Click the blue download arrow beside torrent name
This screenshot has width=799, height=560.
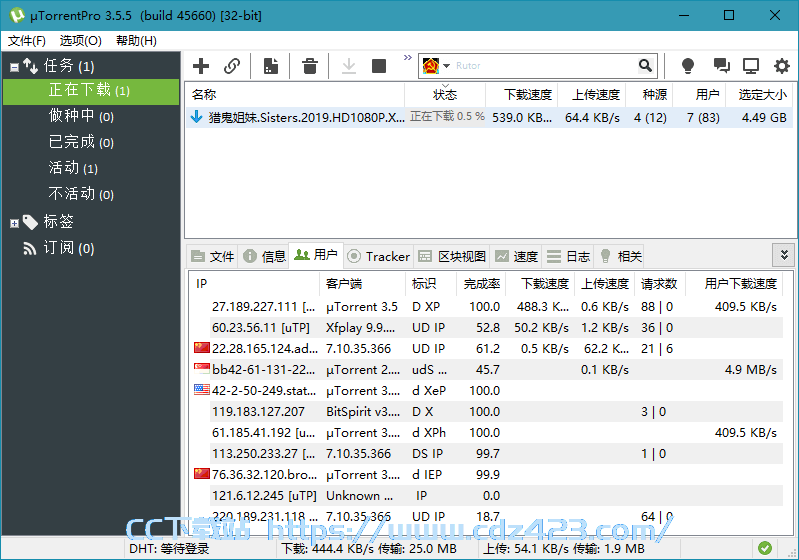pos(196,117)
